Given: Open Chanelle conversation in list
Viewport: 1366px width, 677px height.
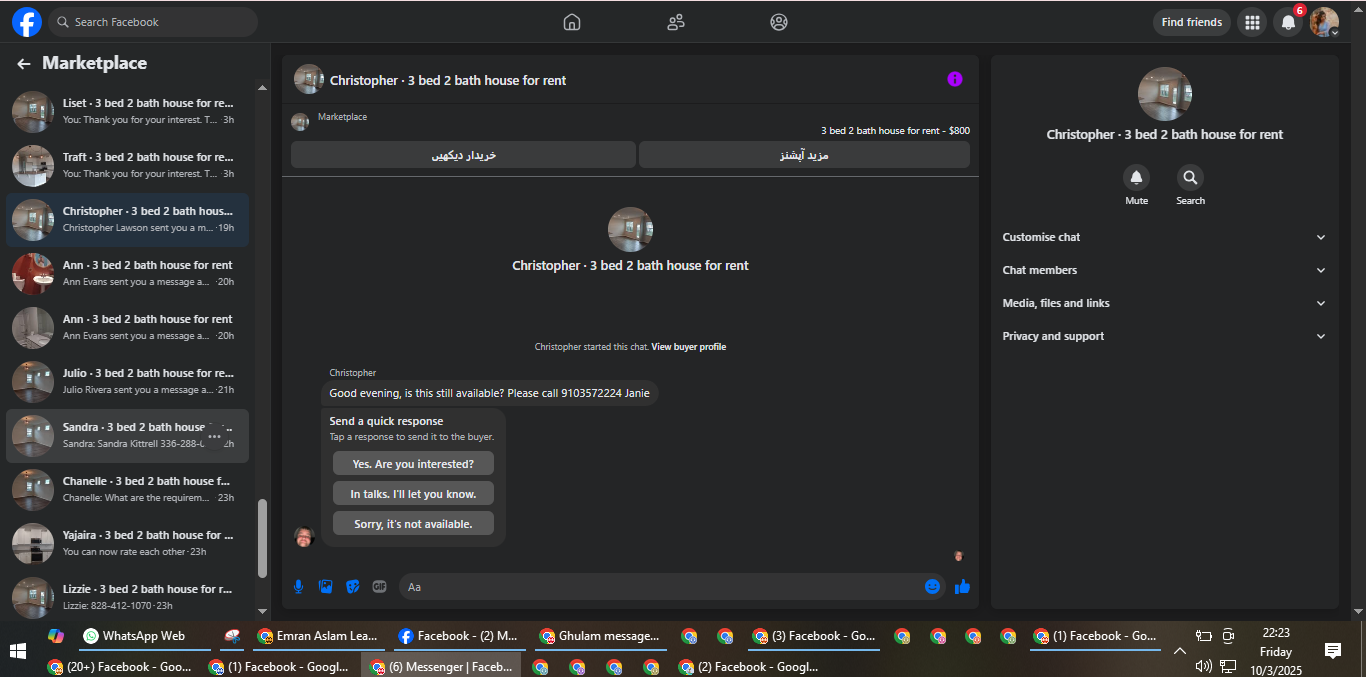Looking at the screenshot, I should 128,489.
